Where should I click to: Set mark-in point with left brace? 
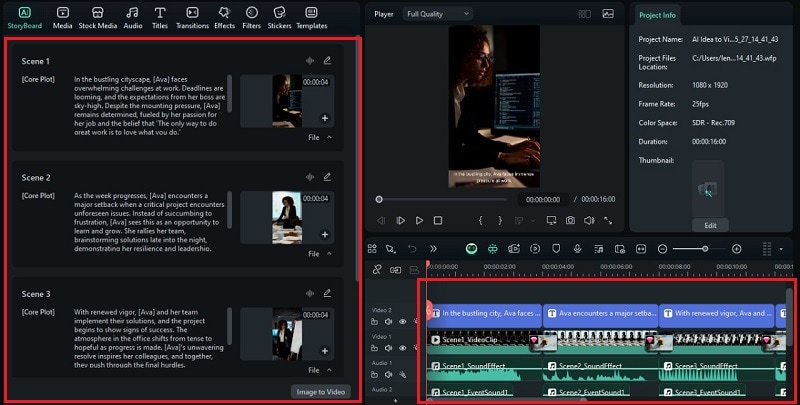tap(480, 220)
